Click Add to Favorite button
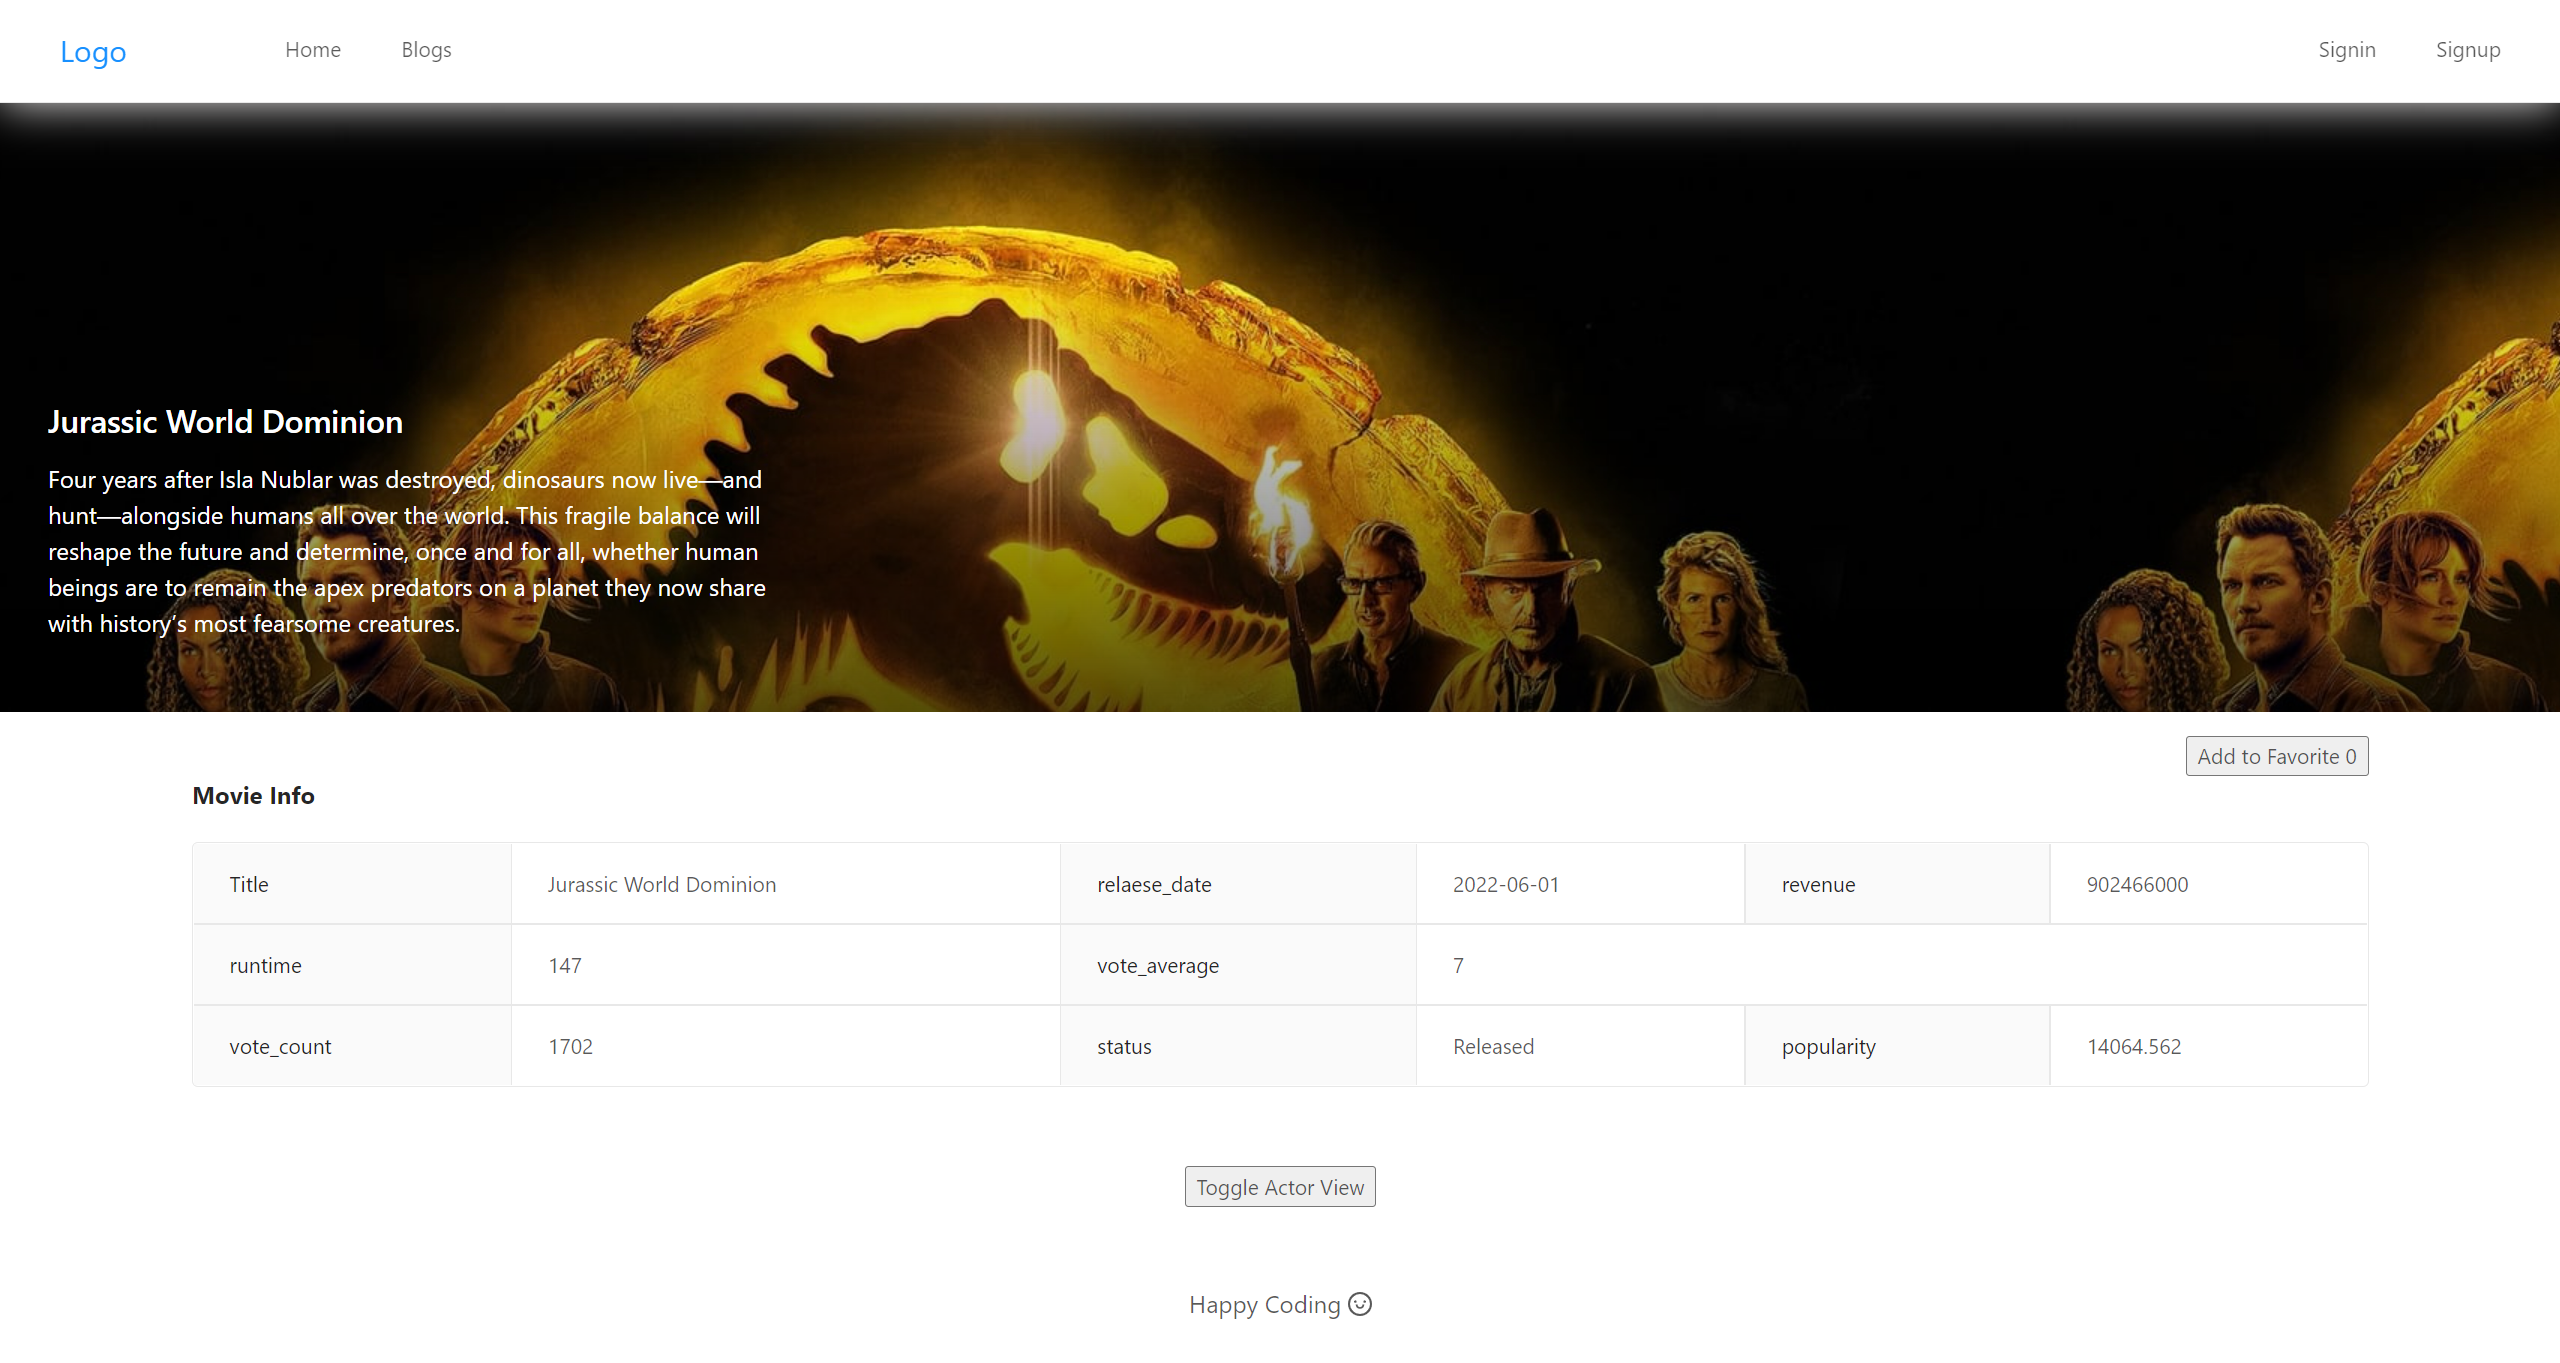 tap(2276, 756)
